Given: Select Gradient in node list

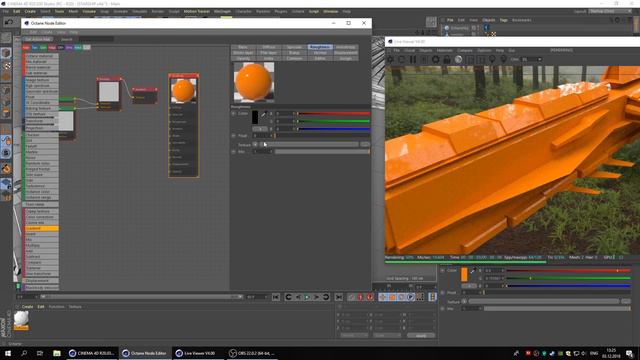Looking at the screenshot, I should click(41, 229).
